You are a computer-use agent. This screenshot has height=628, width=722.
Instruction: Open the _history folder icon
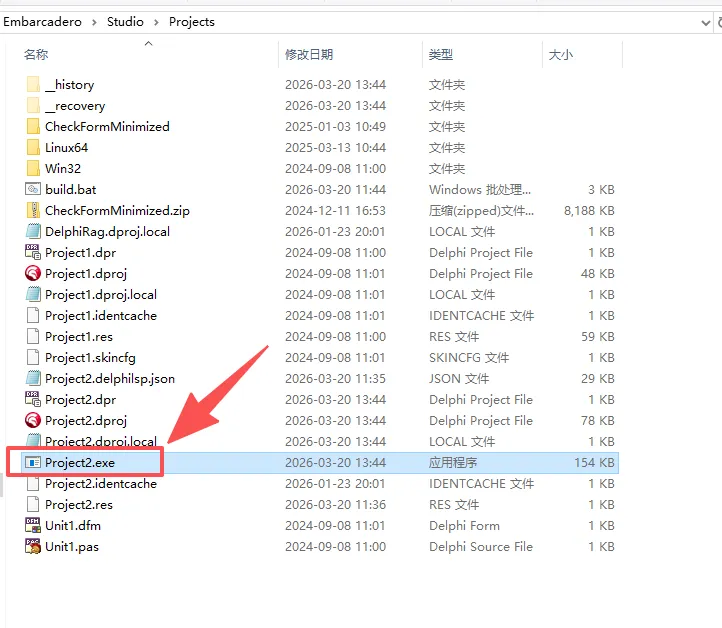click(33, 85)
